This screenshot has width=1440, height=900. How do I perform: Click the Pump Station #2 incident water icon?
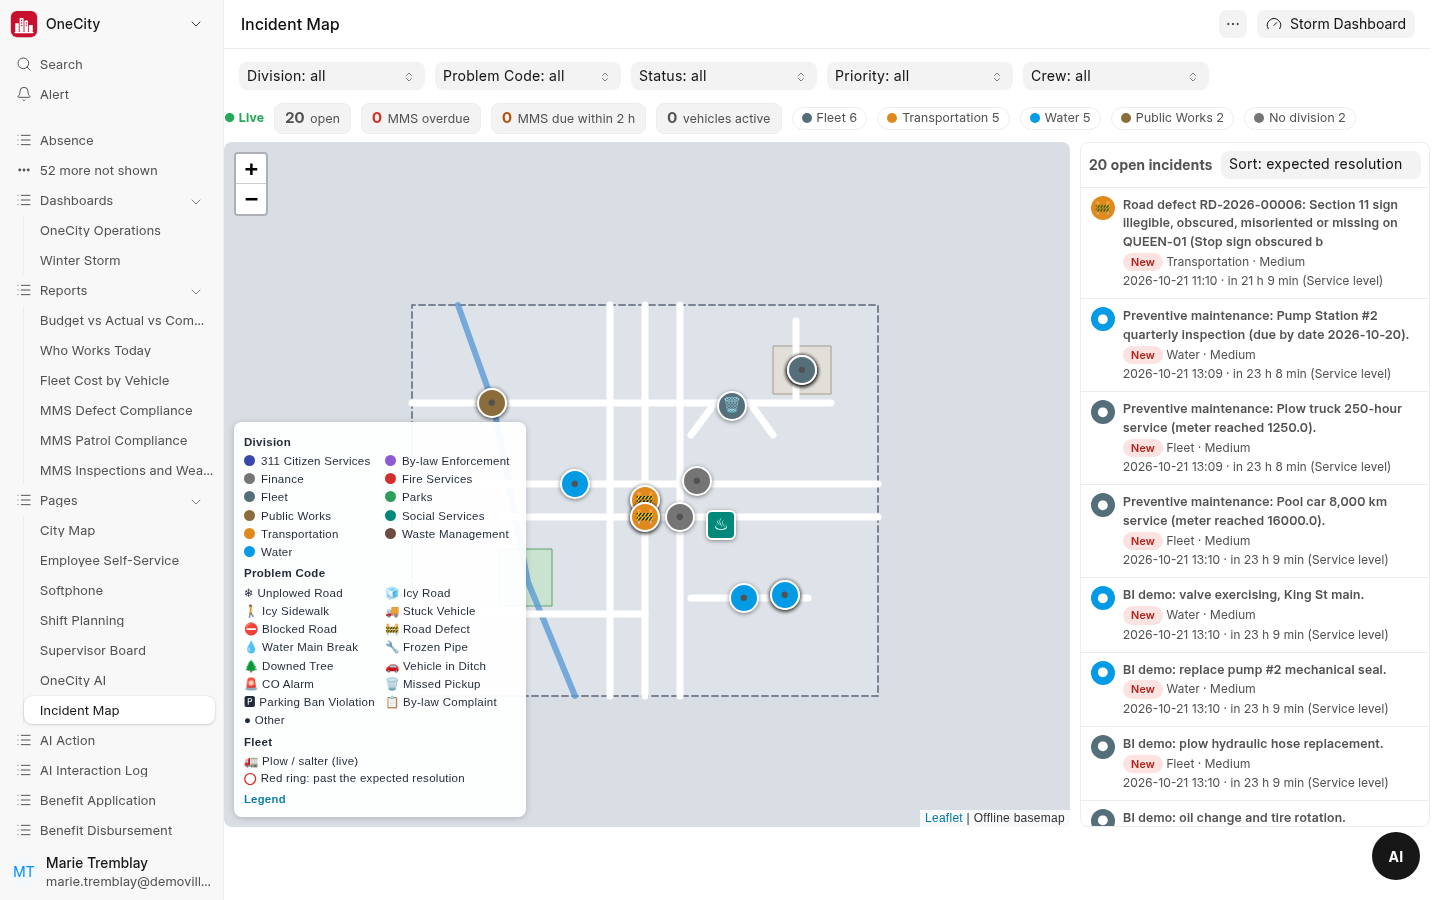tap(1103, 319)
